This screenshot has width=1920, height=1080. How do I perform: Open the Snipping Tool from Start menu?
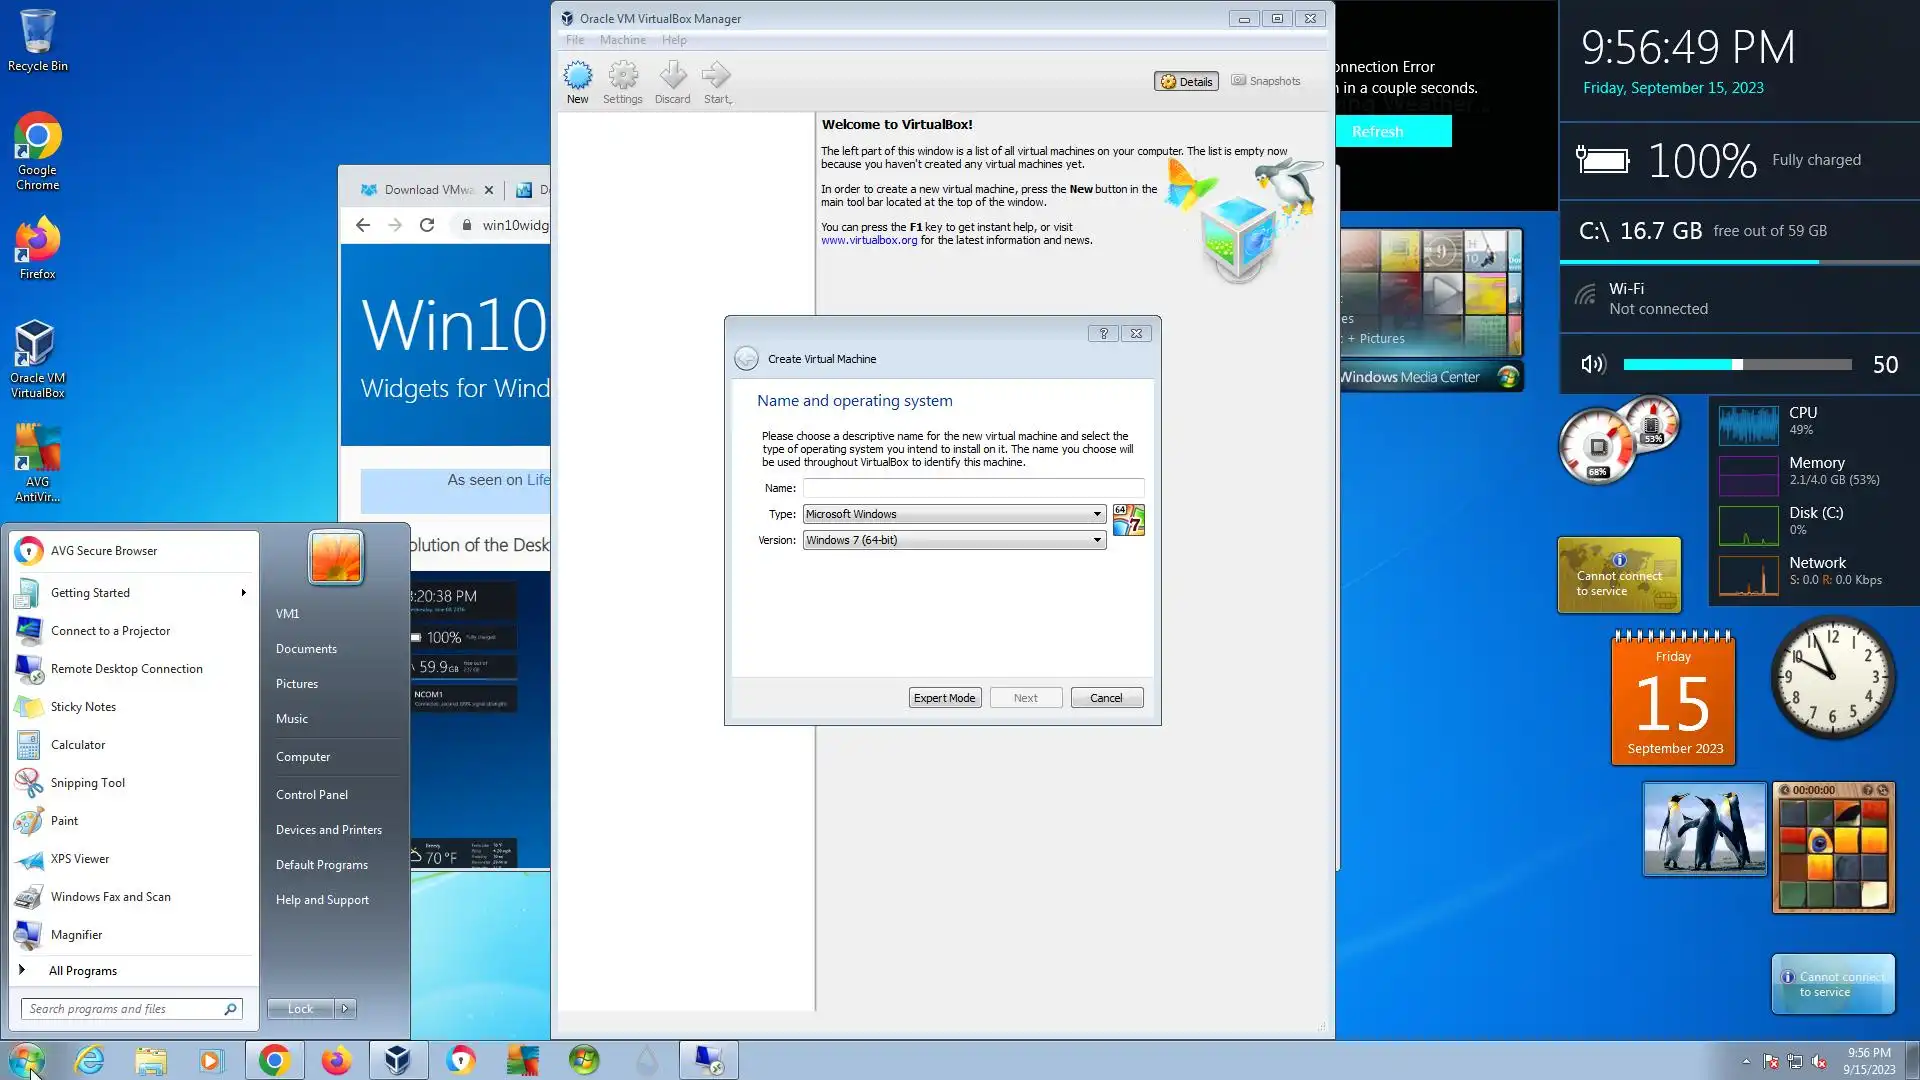coord(87,783)
